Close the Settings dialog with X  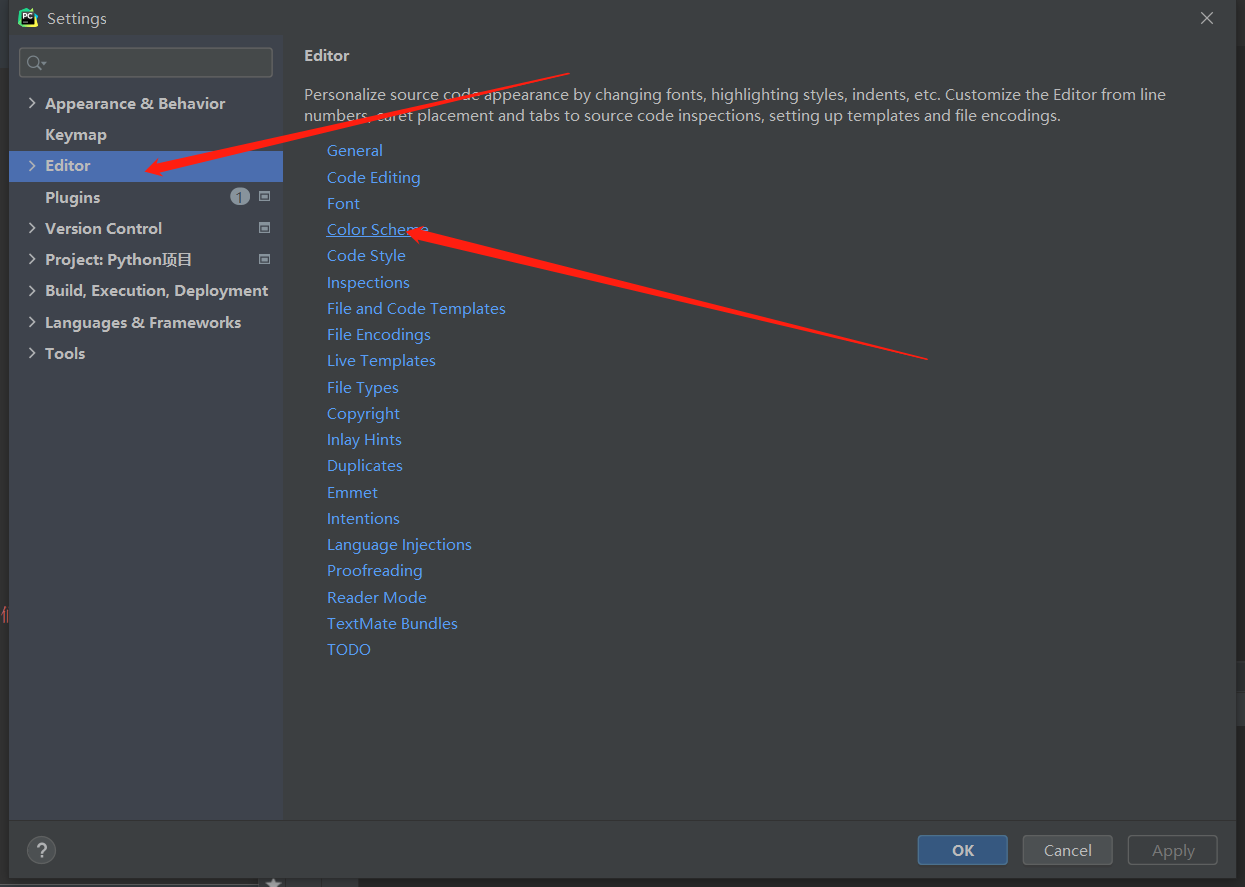(1207, 18)
